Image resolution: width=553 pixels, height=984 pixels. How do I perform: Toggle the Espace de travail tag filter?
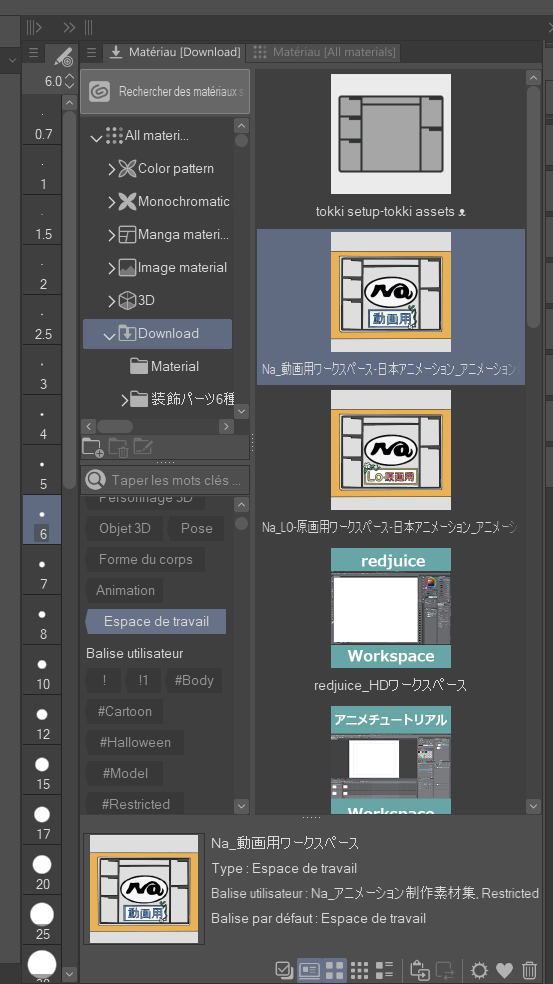coord(156,621)
